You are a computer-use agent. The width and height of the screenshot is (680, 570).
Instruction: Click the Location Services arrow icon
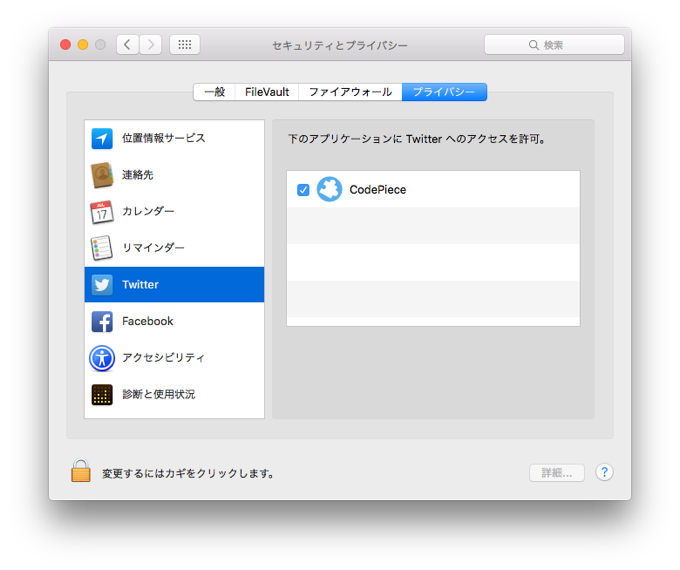102,138
